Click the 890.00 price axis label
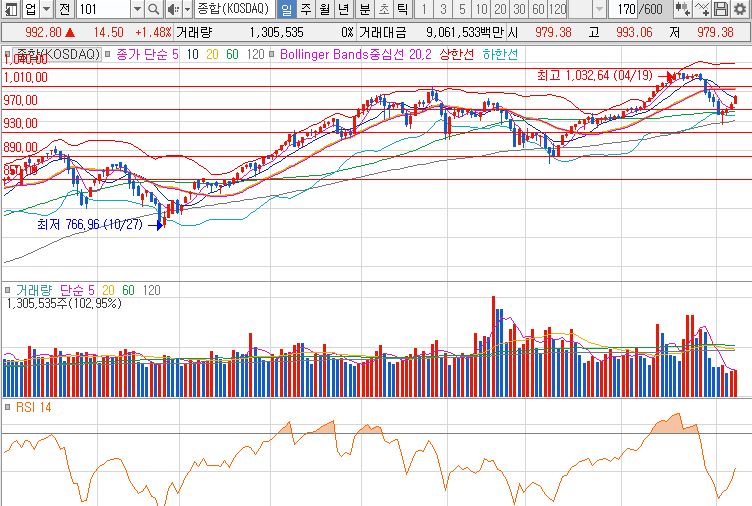Viewport: 752px width, 506px height. coord(21,147)
